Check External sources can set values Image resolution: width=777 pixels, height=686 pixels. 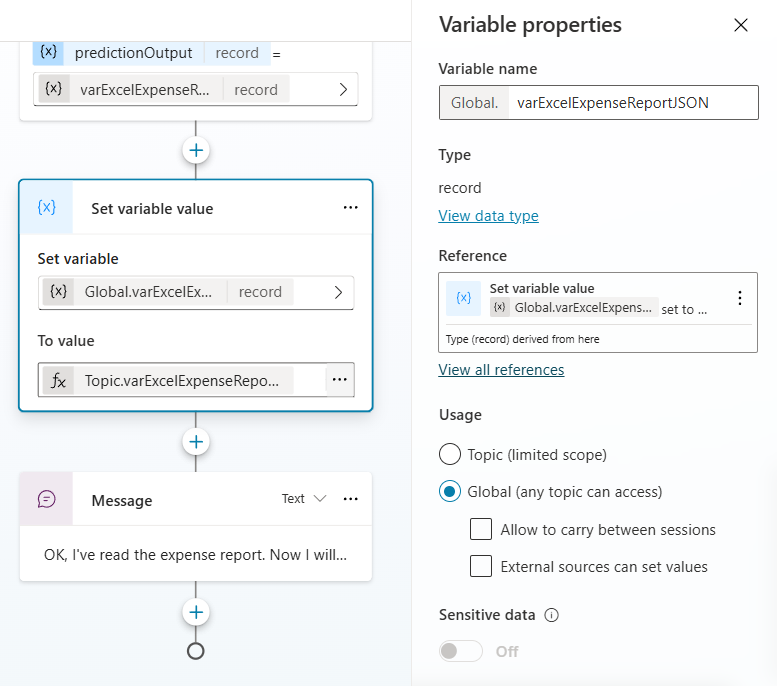(481, 566)
